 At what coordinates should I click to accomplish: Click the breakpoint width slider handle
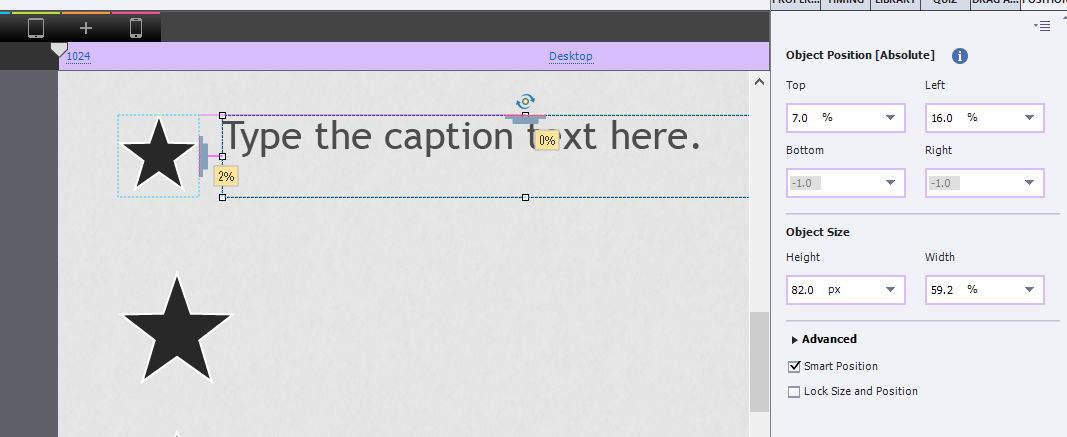(59, 48)
